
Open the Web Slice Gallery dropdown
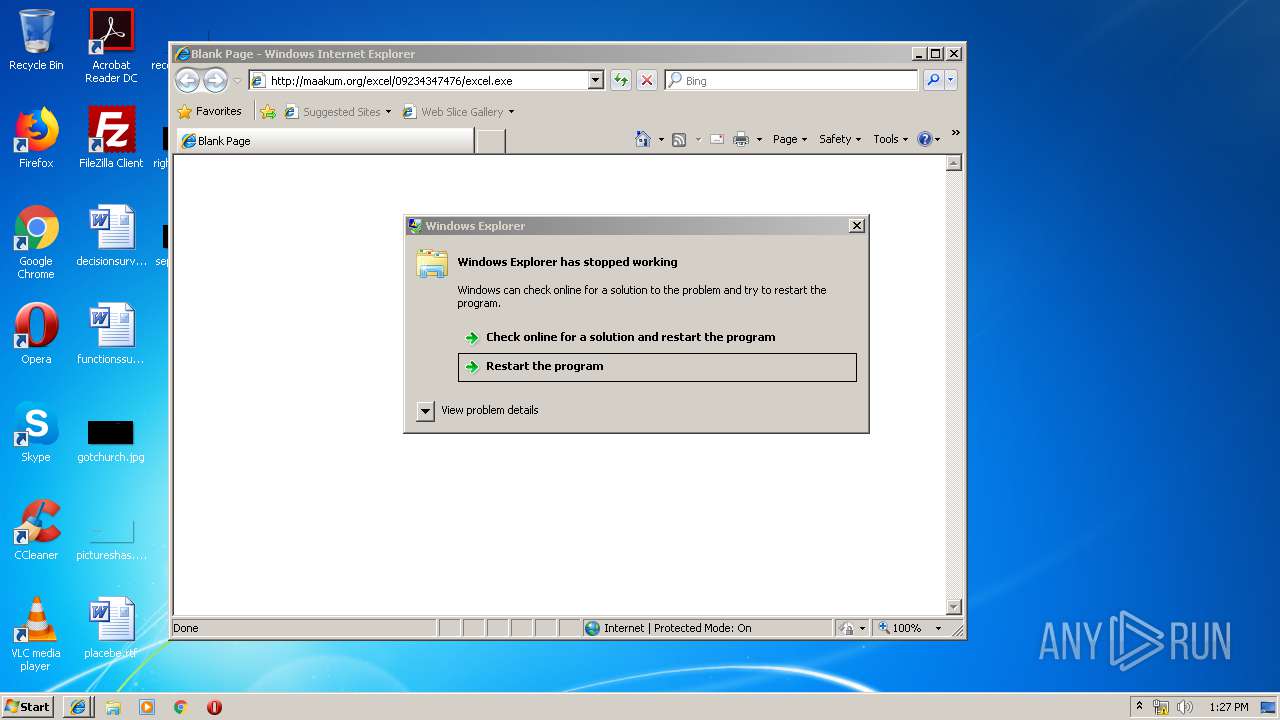pos(511,112)
